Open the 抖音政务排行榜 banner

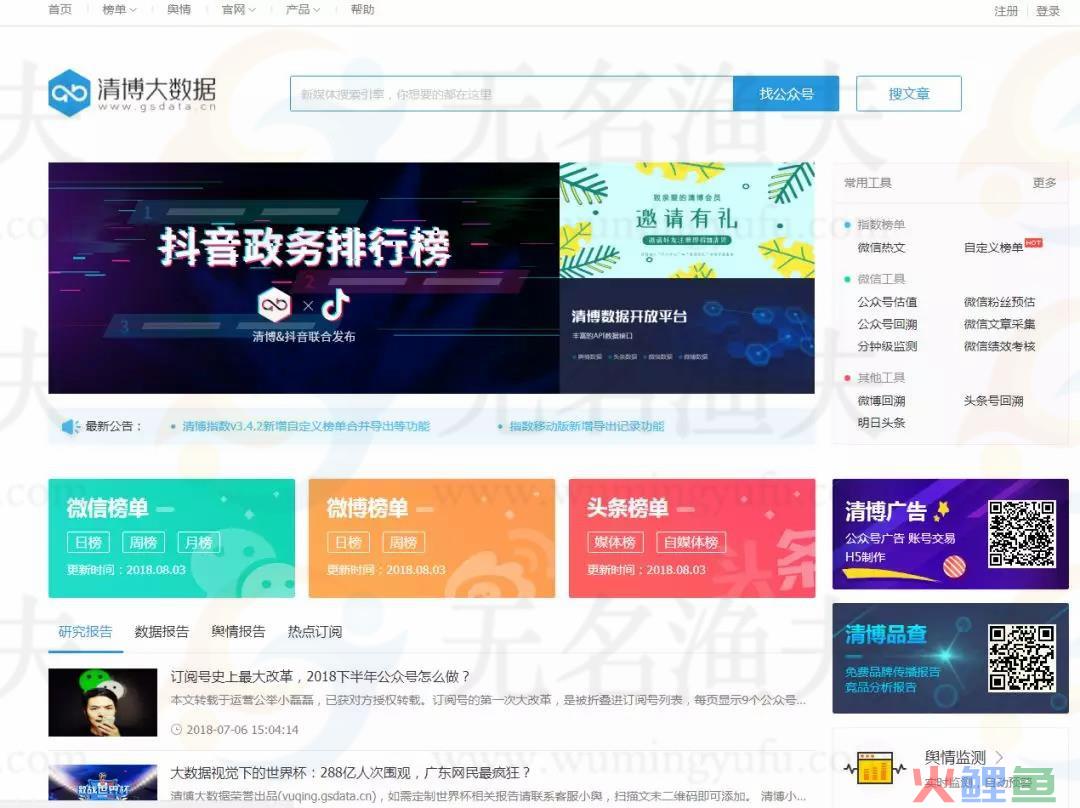tap(304, 278)
